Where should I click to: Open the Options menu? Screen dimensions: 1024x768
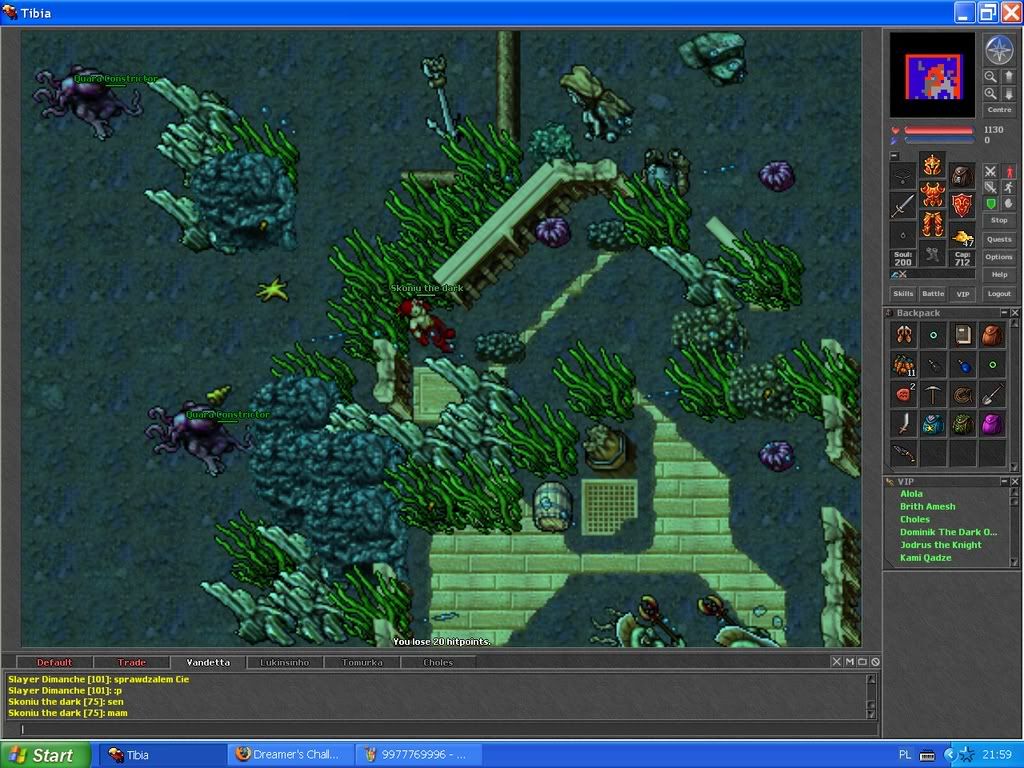999,257
